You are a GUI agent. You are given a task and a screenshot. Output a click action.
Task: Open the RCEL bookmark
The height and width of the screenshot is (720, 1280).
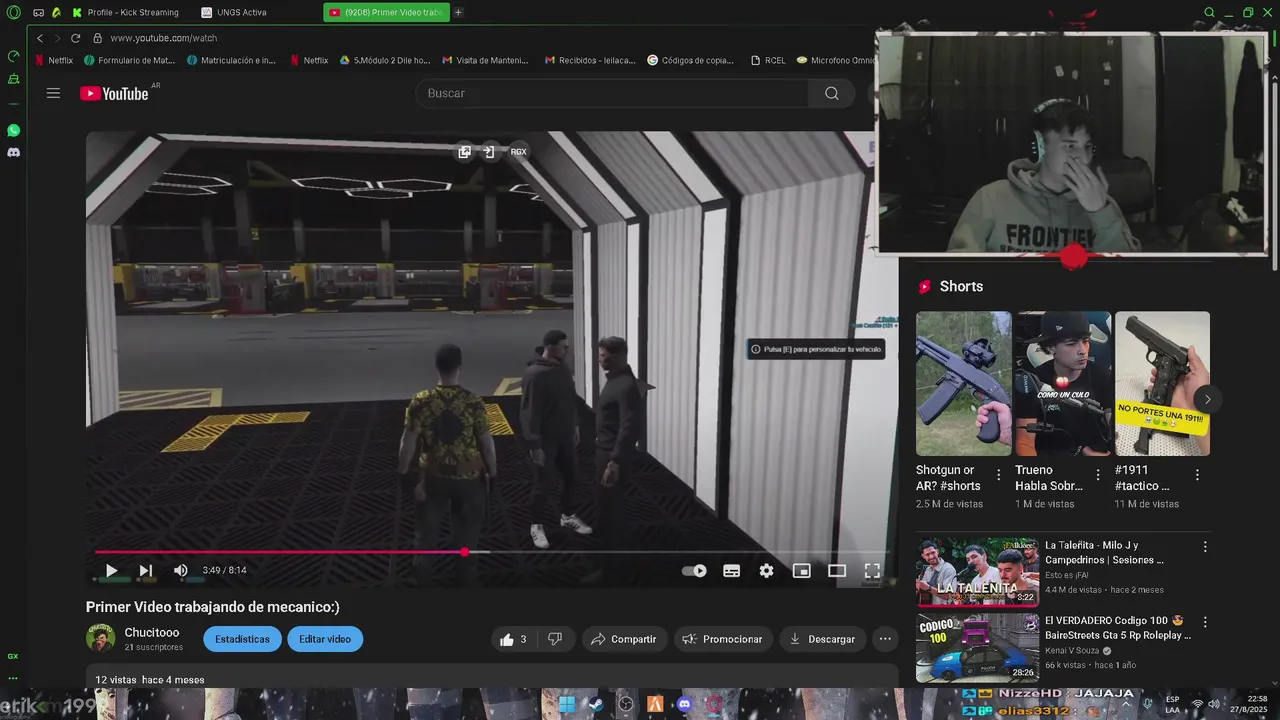click(x=768, y=60)
